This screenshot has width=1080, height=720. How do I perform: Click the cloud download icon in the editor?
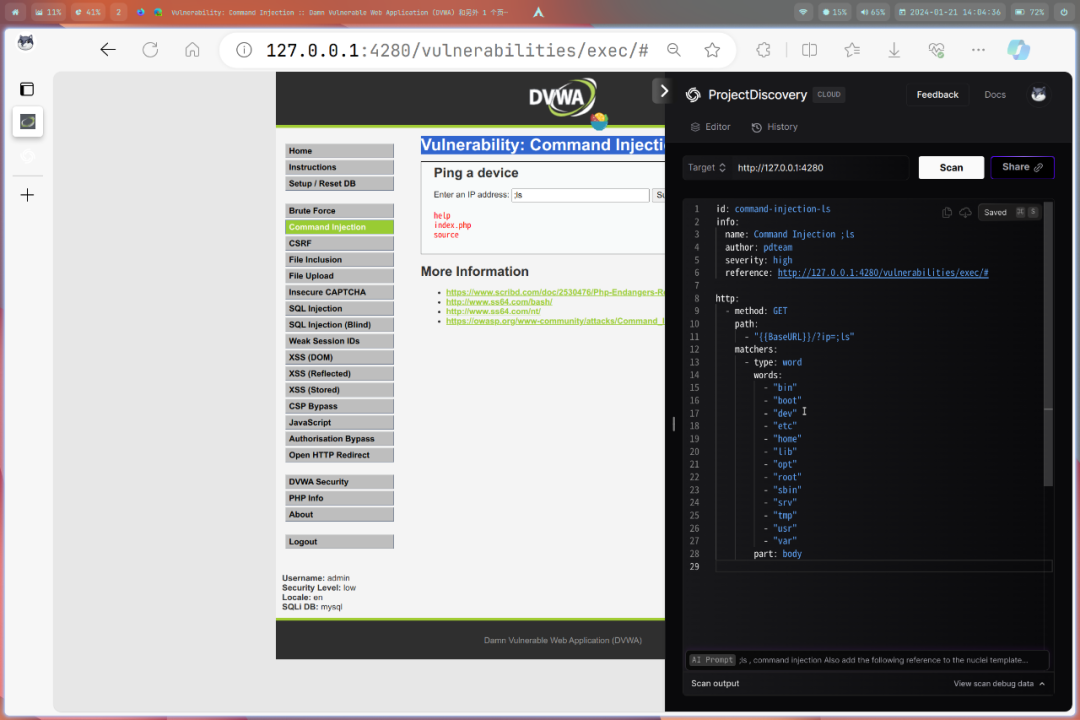(965, 212)
